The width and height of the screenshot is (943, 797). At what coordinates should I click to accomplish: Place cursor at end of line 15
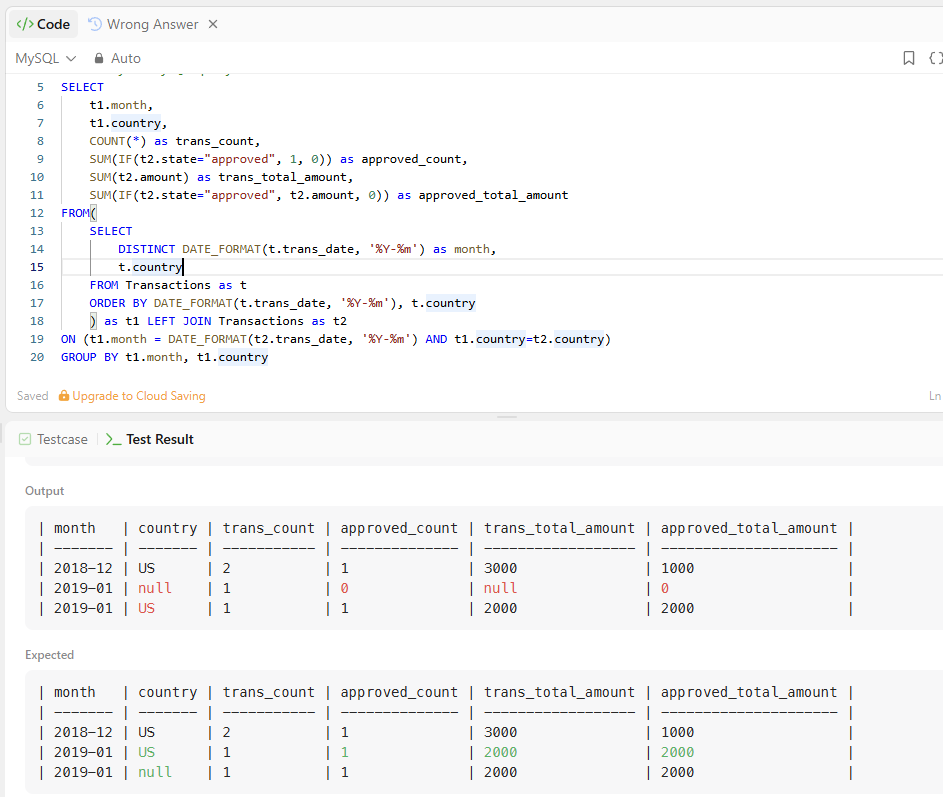pos(183,267)
